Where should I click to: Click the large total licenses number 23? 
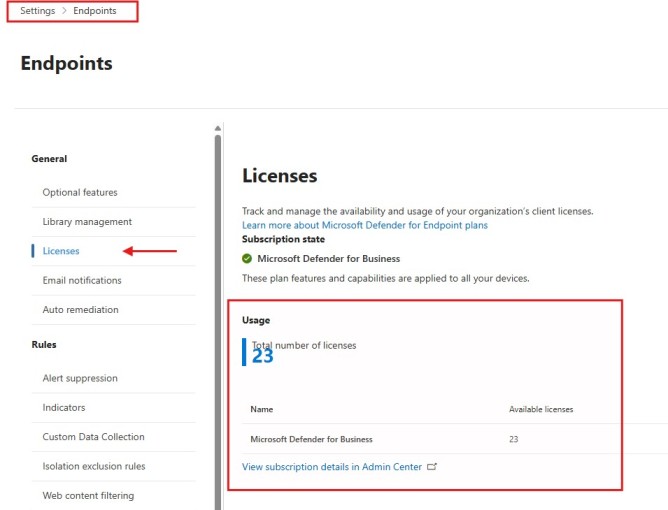[x=262, y=357]
